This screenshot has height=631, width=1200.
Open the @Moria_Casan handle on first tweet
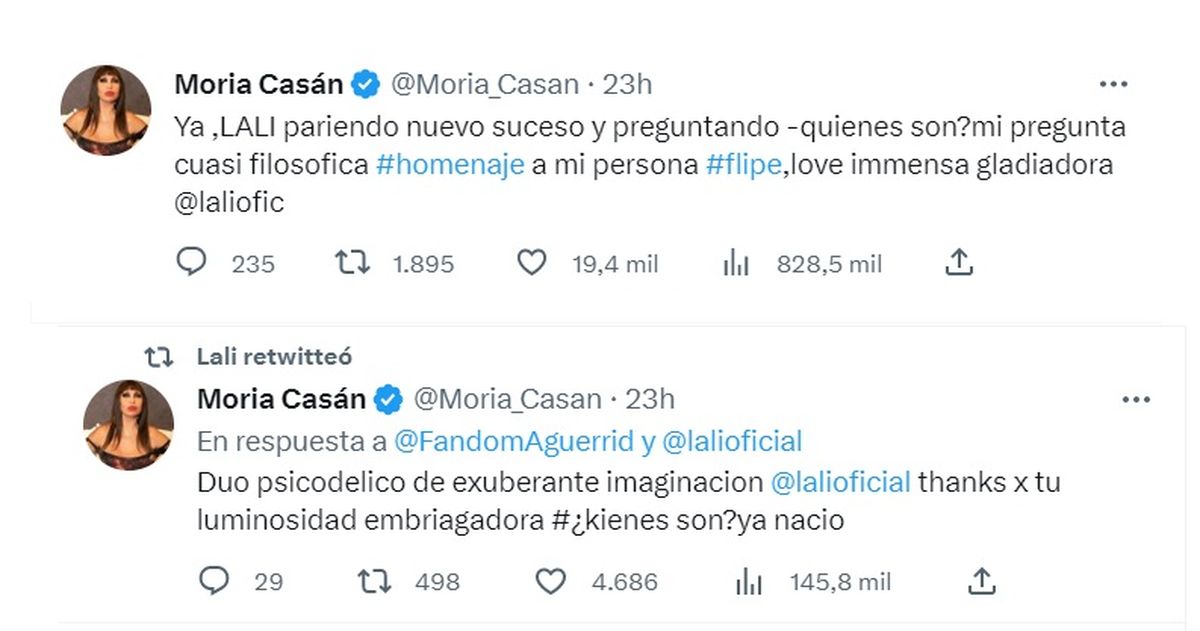click(484, 85)
